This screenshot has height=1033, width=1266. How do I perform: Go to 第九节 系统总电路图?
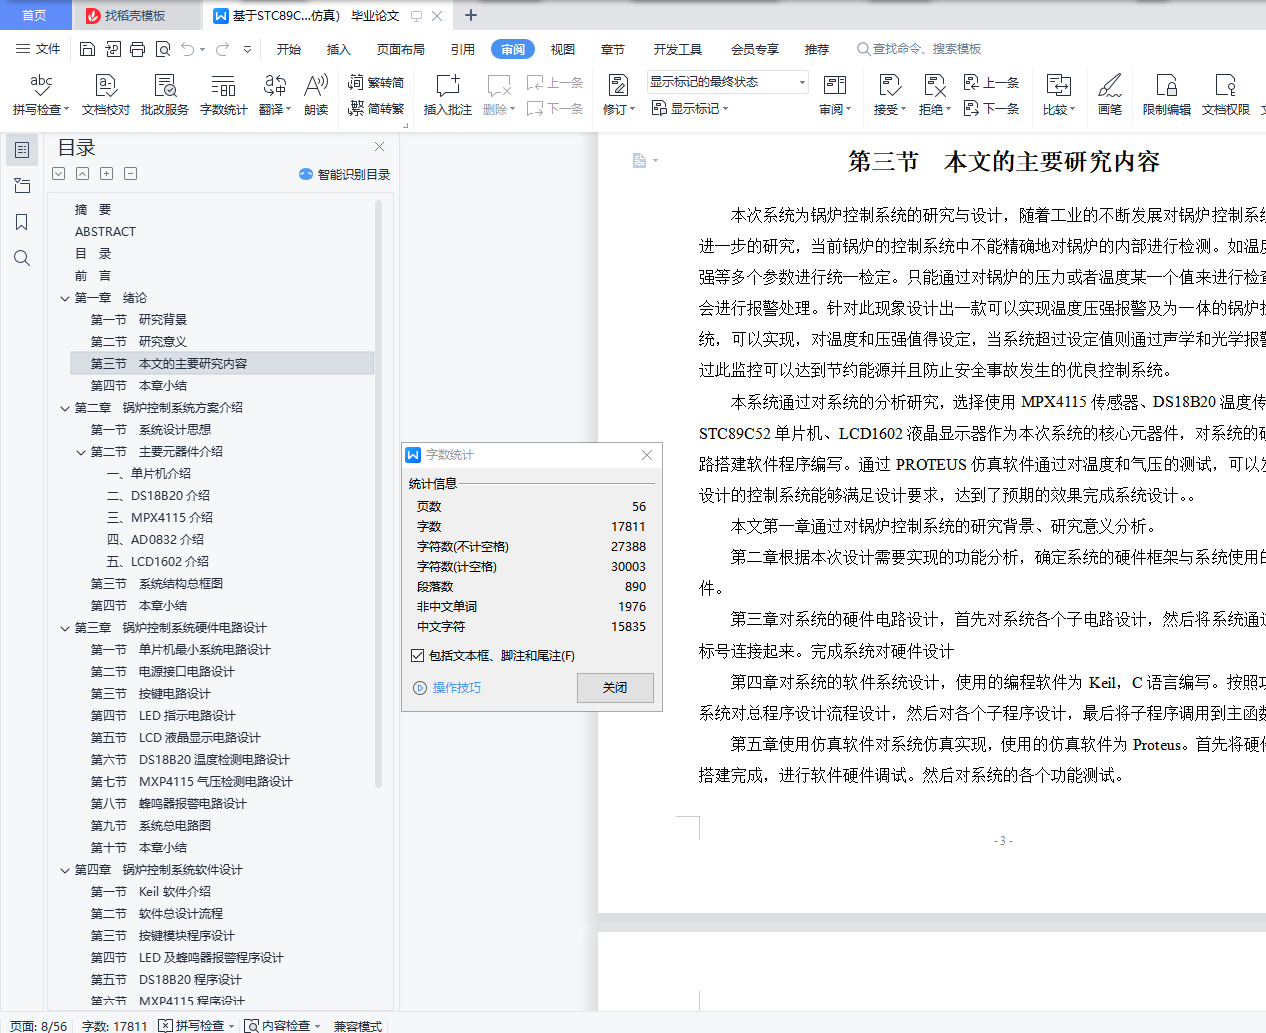tap(151, 826)
